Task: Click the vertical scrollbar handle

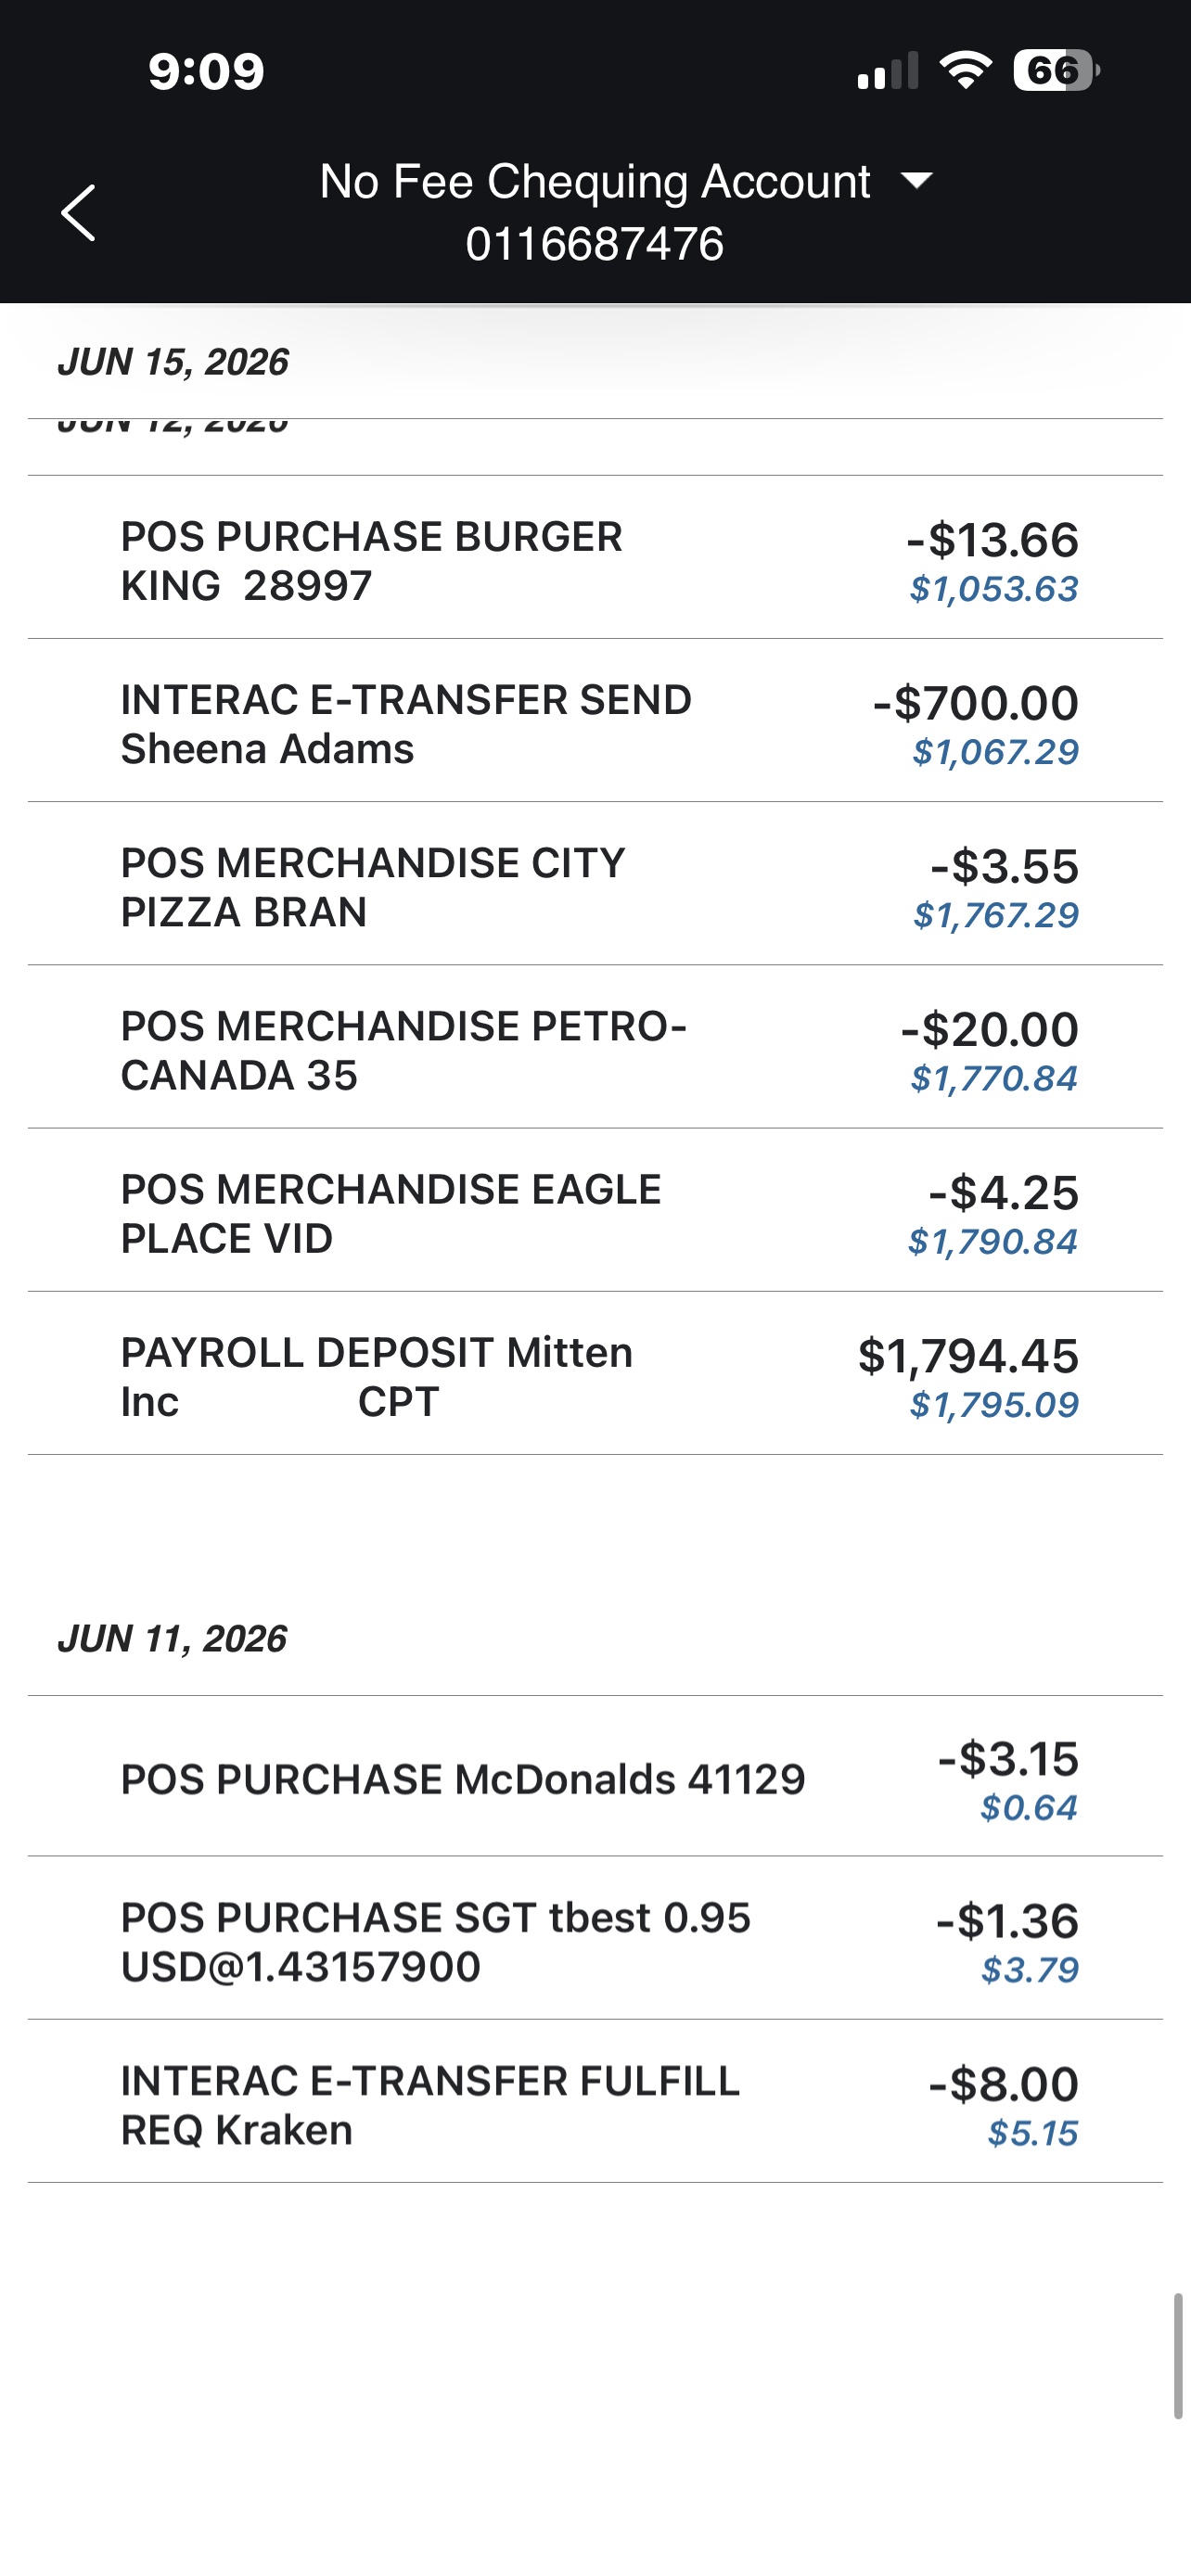Action: 1178,2356
